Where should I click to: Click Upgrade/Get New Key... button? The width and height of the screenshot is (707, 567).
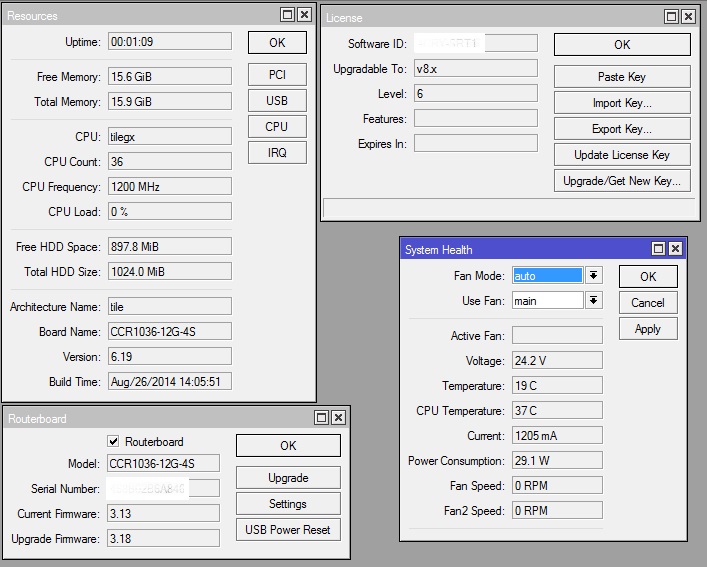point(621,181)
